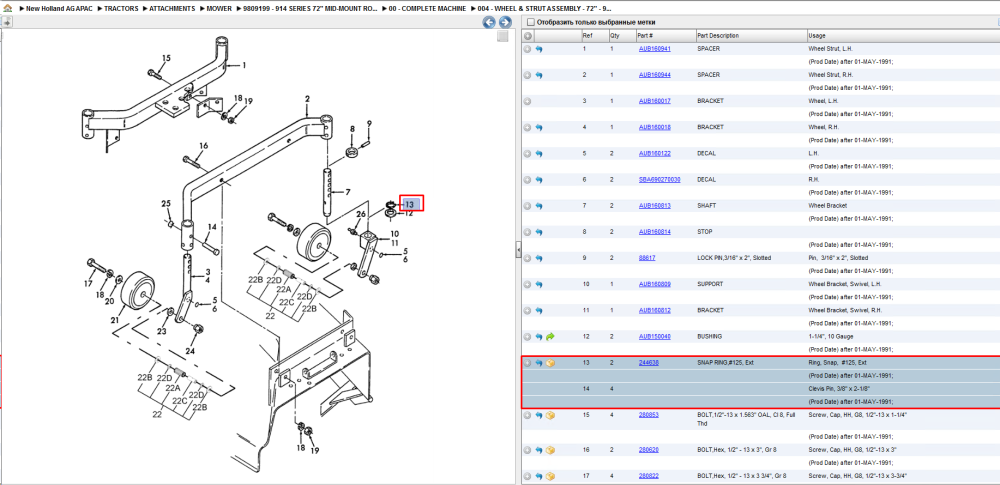
Task: Add part AUB160941 with its plus icon
Action: point(527,49)
